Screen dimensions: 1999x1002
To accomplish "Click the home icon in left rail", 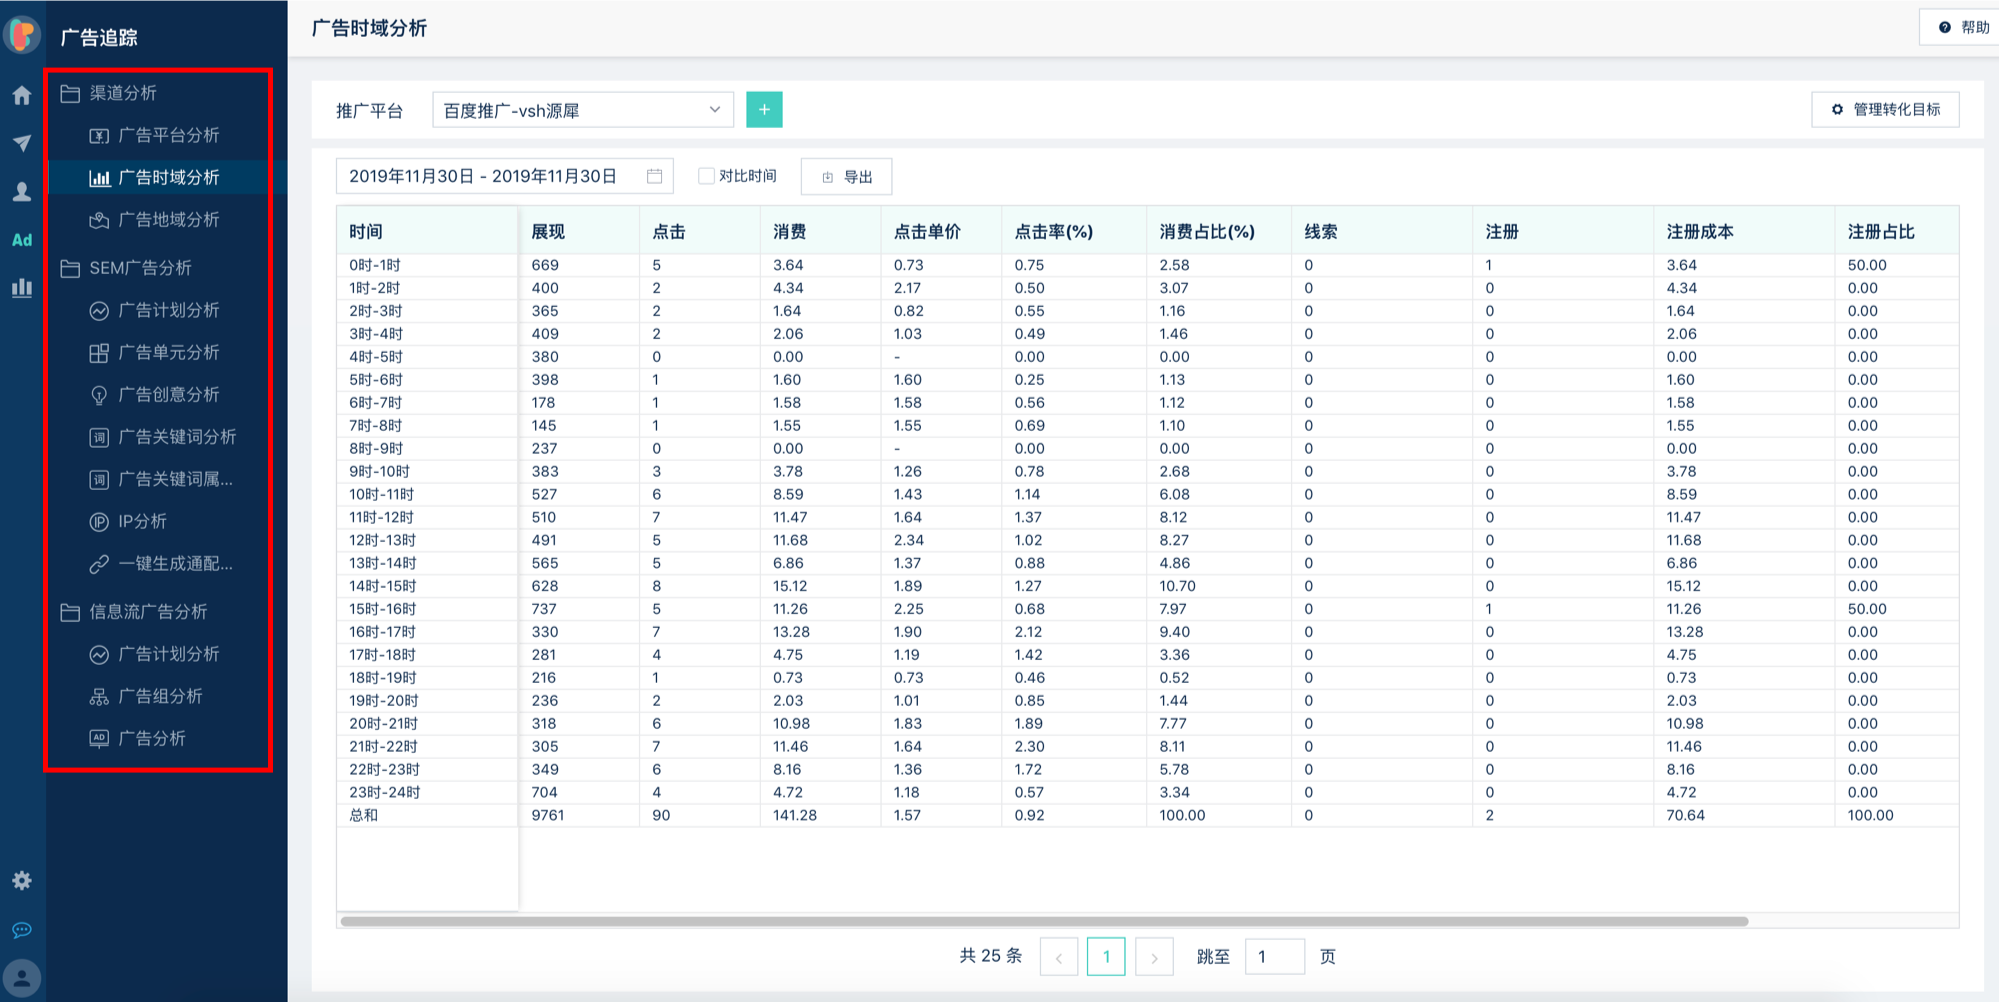I will coord(22,96).
